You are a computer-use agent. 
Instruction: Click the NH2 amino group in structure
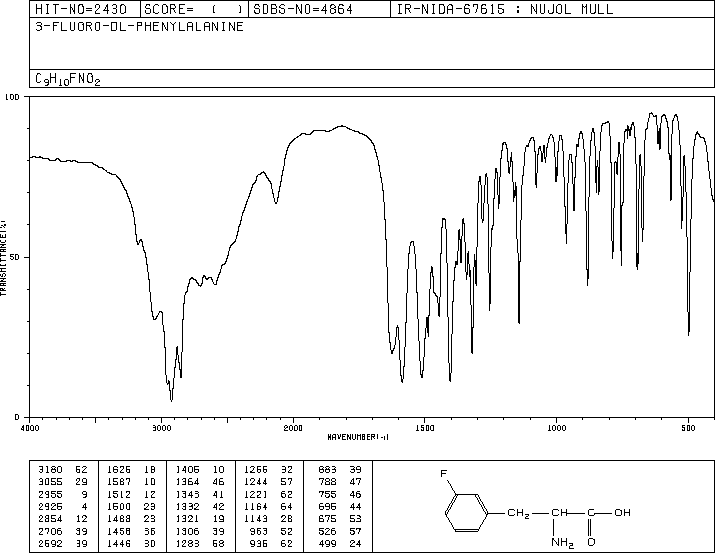(562, 543)
